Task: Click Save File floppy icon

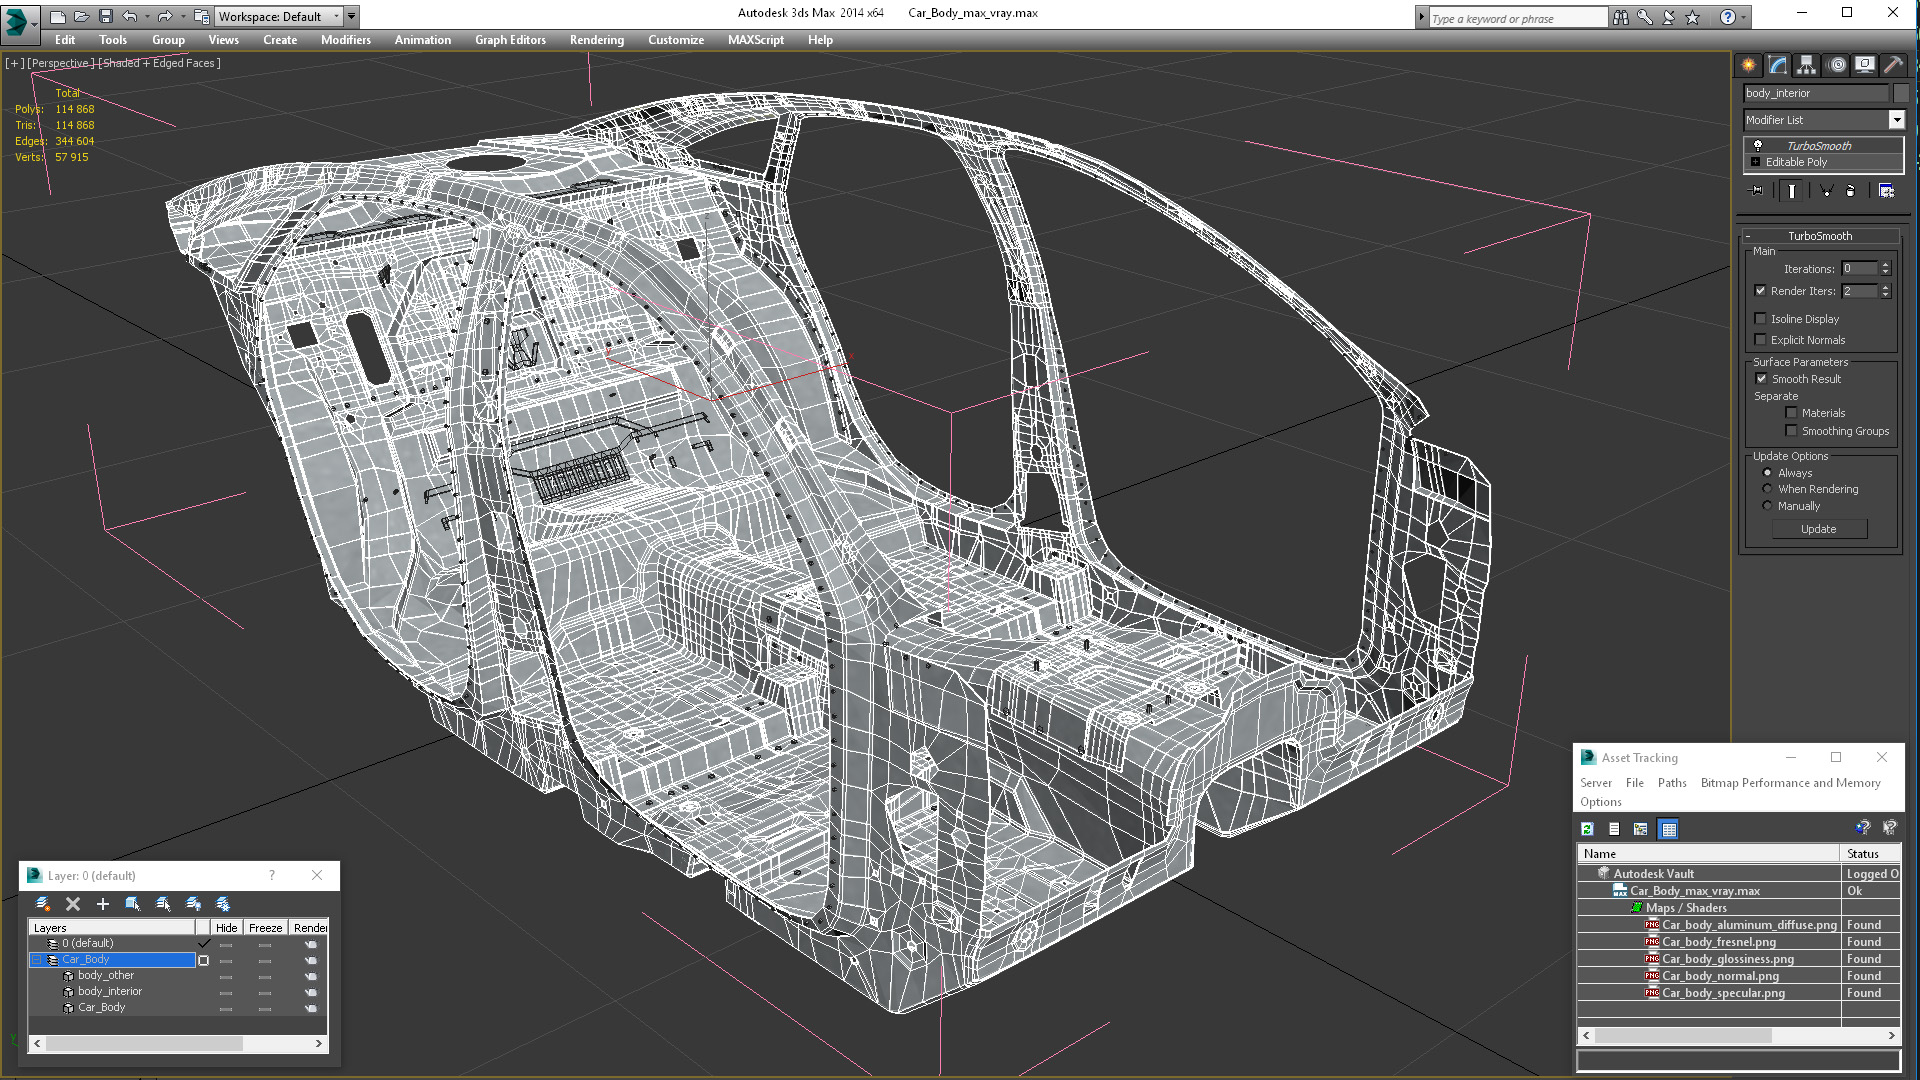Action: point(105,16)
